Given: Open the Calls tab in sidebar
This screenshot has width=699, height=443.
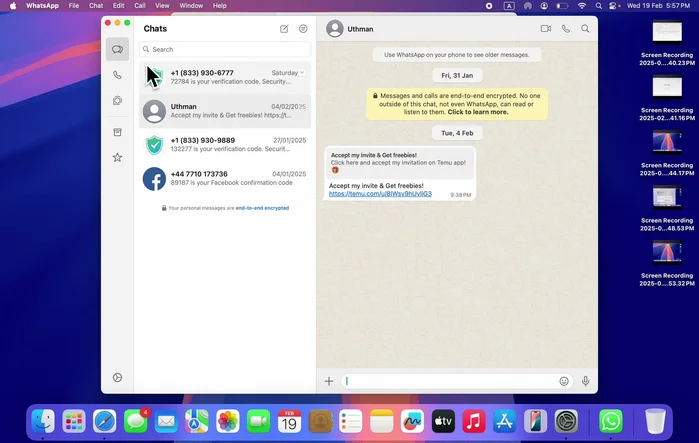Looking at the screenshot, I should 118,75.
